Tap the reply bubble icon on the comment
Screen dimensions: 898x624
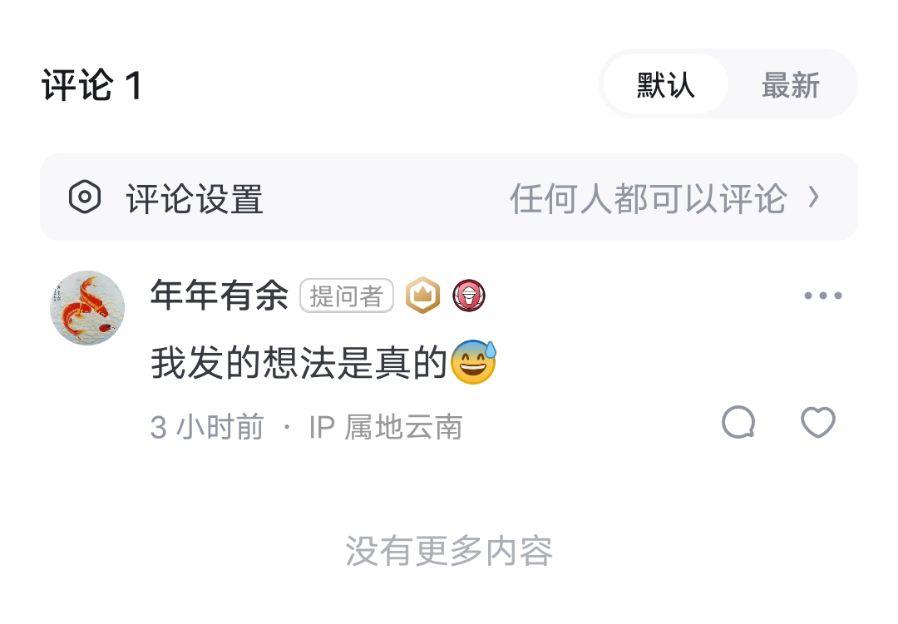click(x=739, y=422)
